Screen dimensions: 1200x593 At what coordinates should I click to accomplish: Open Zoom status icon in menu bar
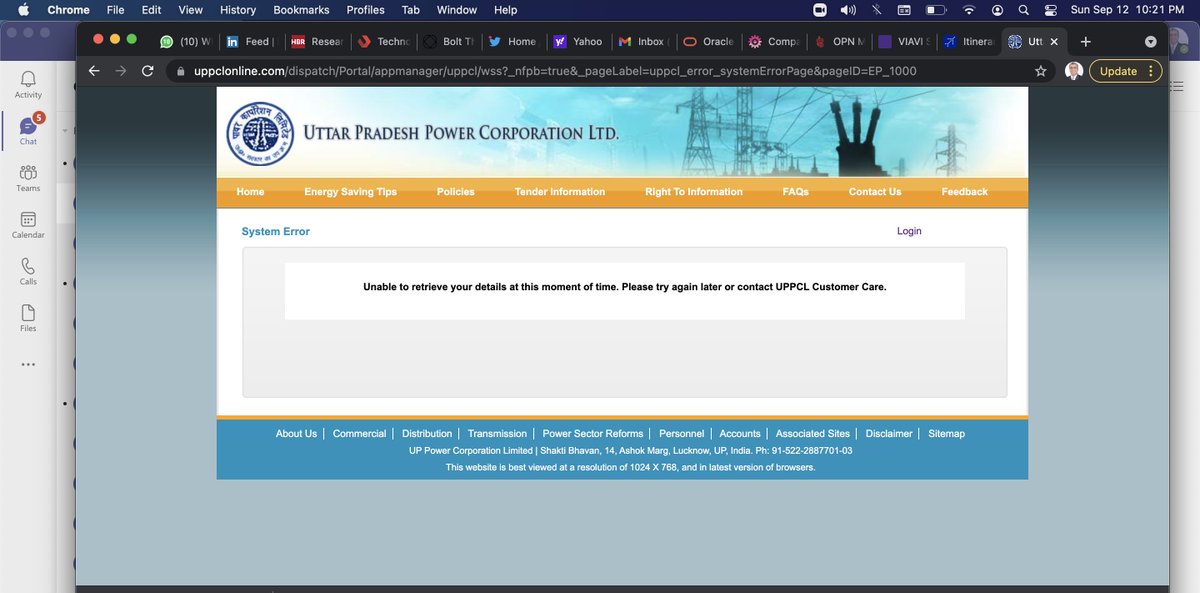(x=820, y=10)
